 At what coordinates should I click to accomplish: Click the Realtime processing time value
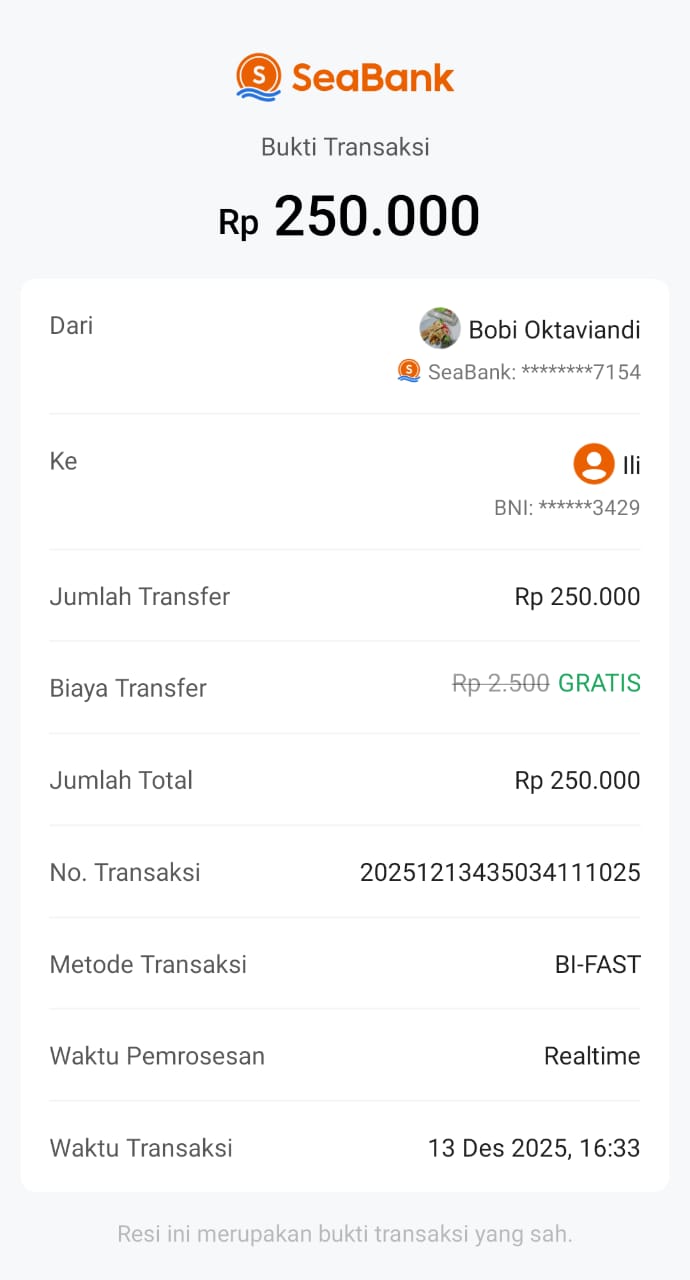[x=592, y=1056]
